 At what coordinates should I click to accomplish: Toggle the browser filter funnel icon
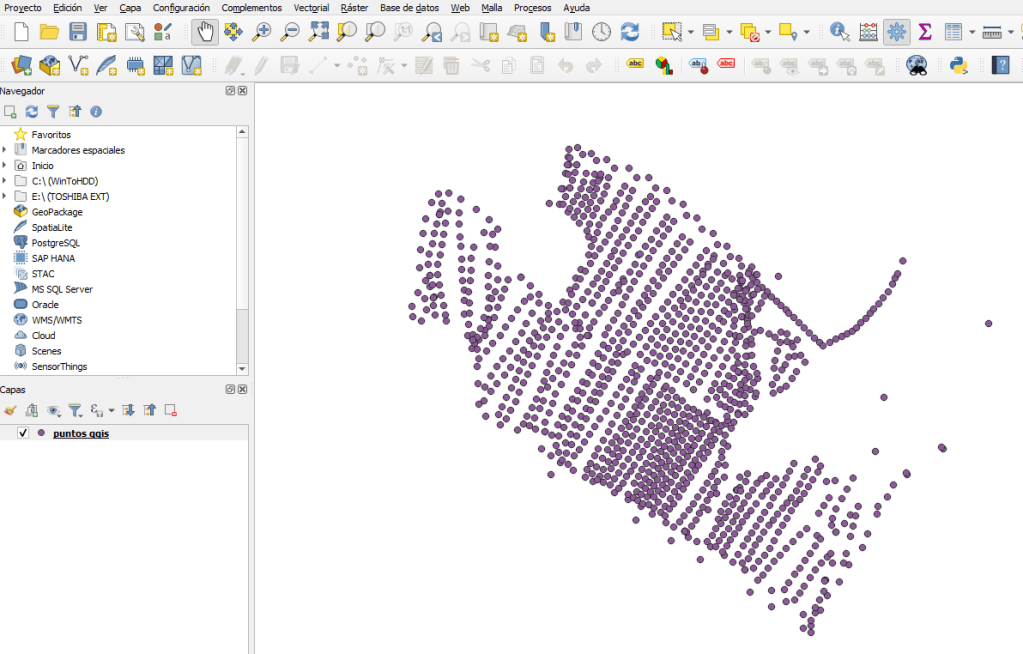click(53, 112)
